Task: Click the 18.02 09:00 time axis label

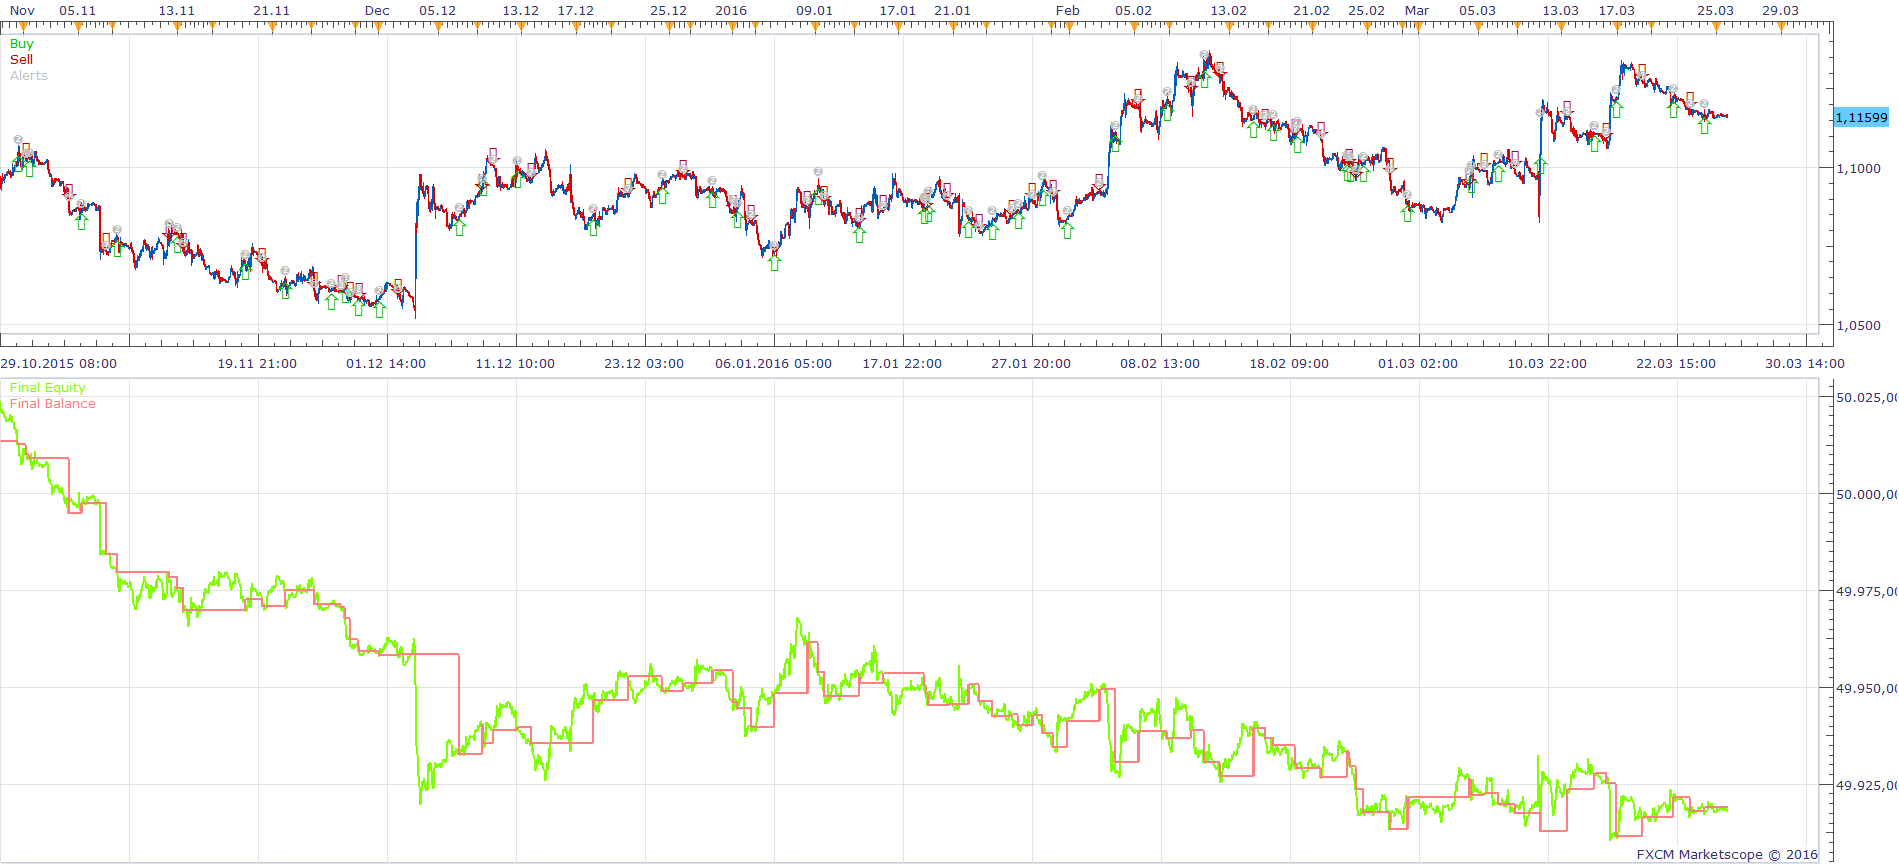Action: [x=1289, y=364]
